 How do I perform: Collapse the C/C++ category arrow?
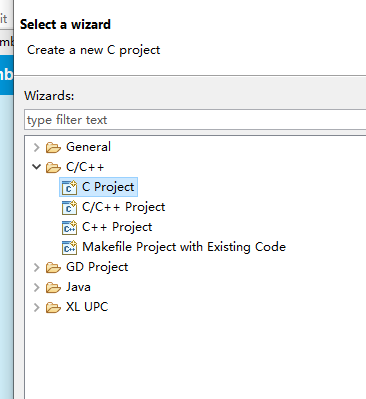click(37, 166)
